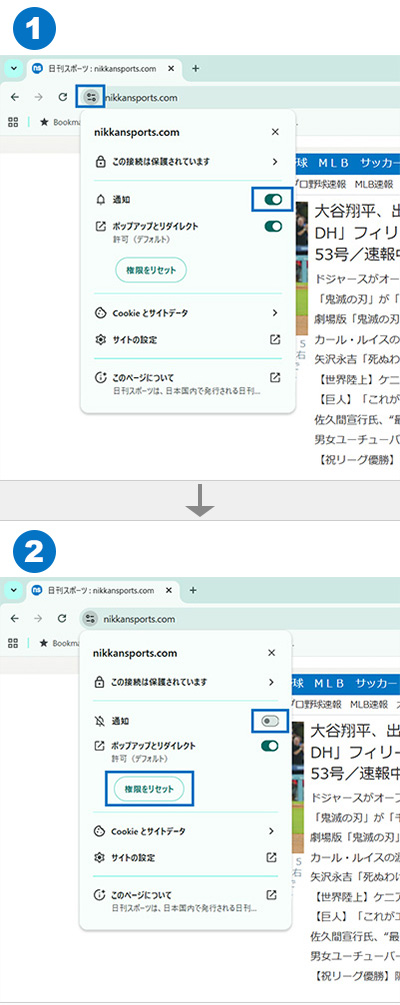Close the site info popup in upper screenshot
The height and width of the screenshot is (1005, 400).
275,132
